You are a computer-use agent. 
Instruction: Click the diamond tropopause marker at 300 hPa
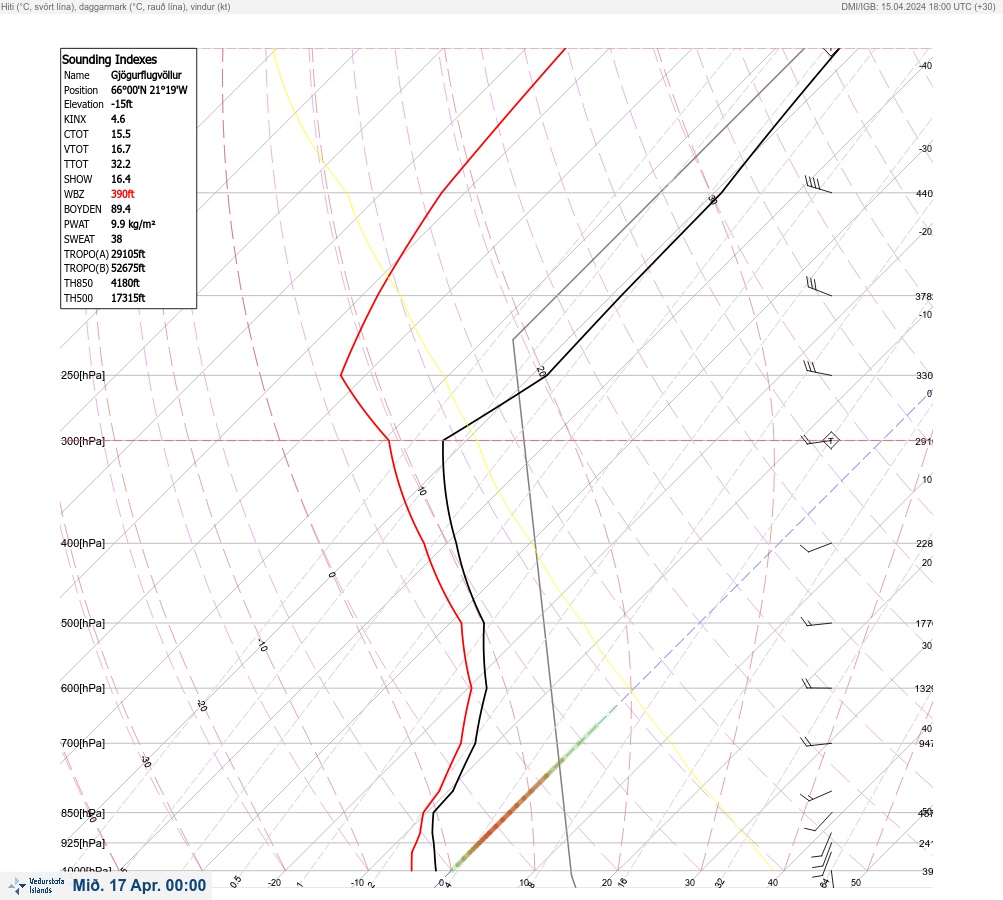(830, 440)
